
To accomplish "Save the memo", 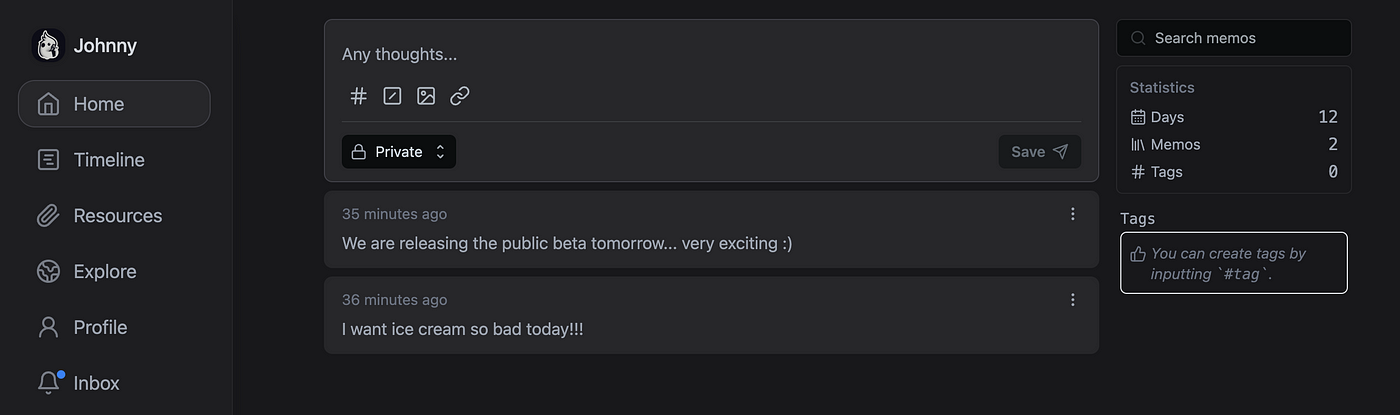I will click(1040, 152).
